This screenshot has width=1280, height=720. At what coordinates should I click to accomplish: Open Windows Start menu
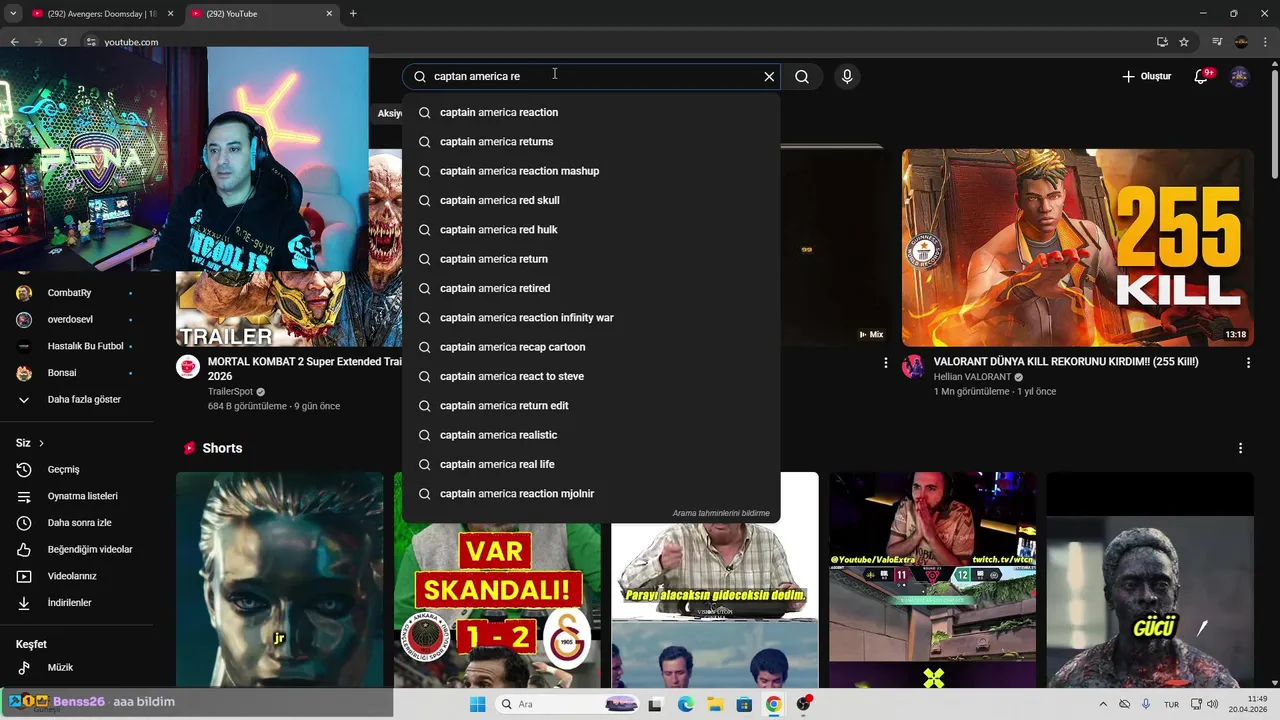[x=477, y=704]
